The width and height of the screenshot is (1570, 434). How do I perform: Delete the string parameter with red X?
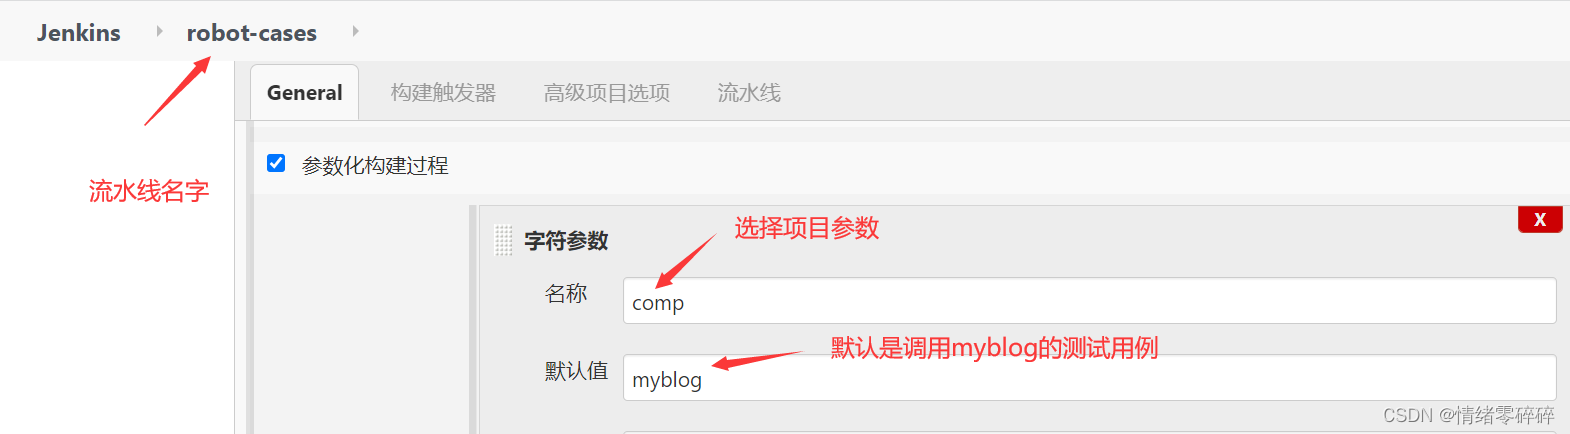[1540, 219]
